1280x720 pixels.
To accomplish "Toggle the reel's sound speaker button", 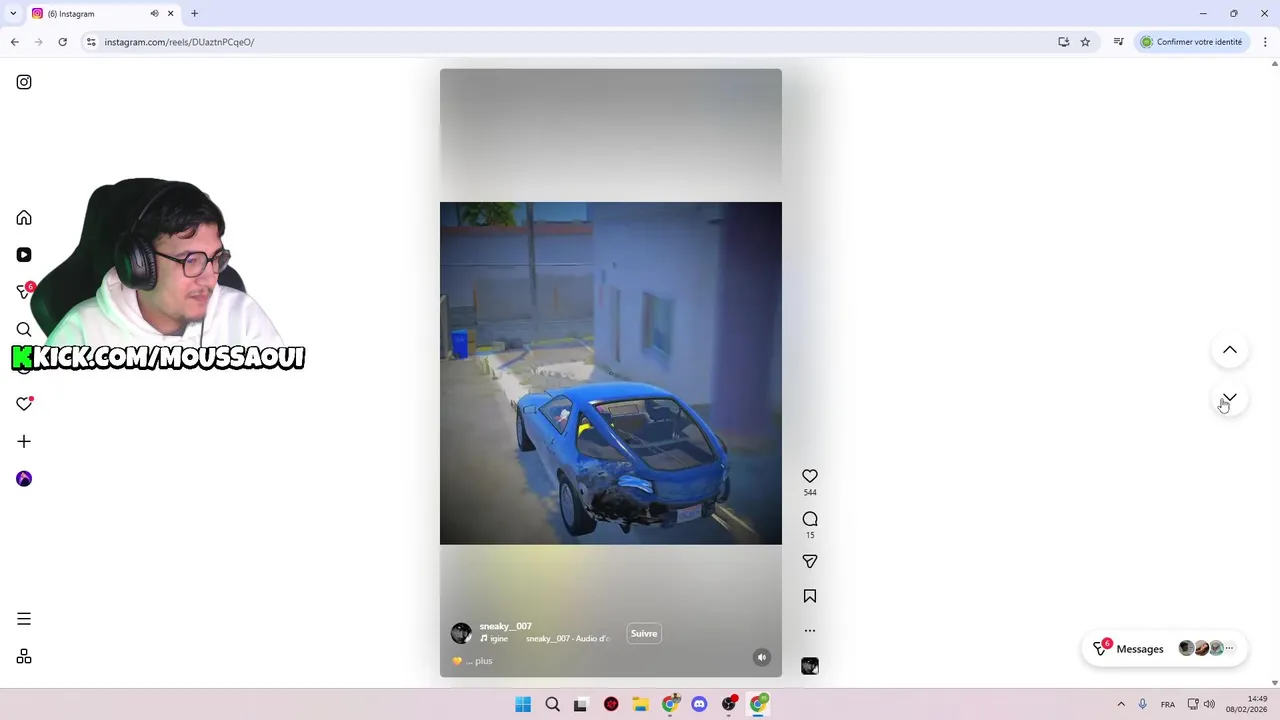I will pos(762,658).
